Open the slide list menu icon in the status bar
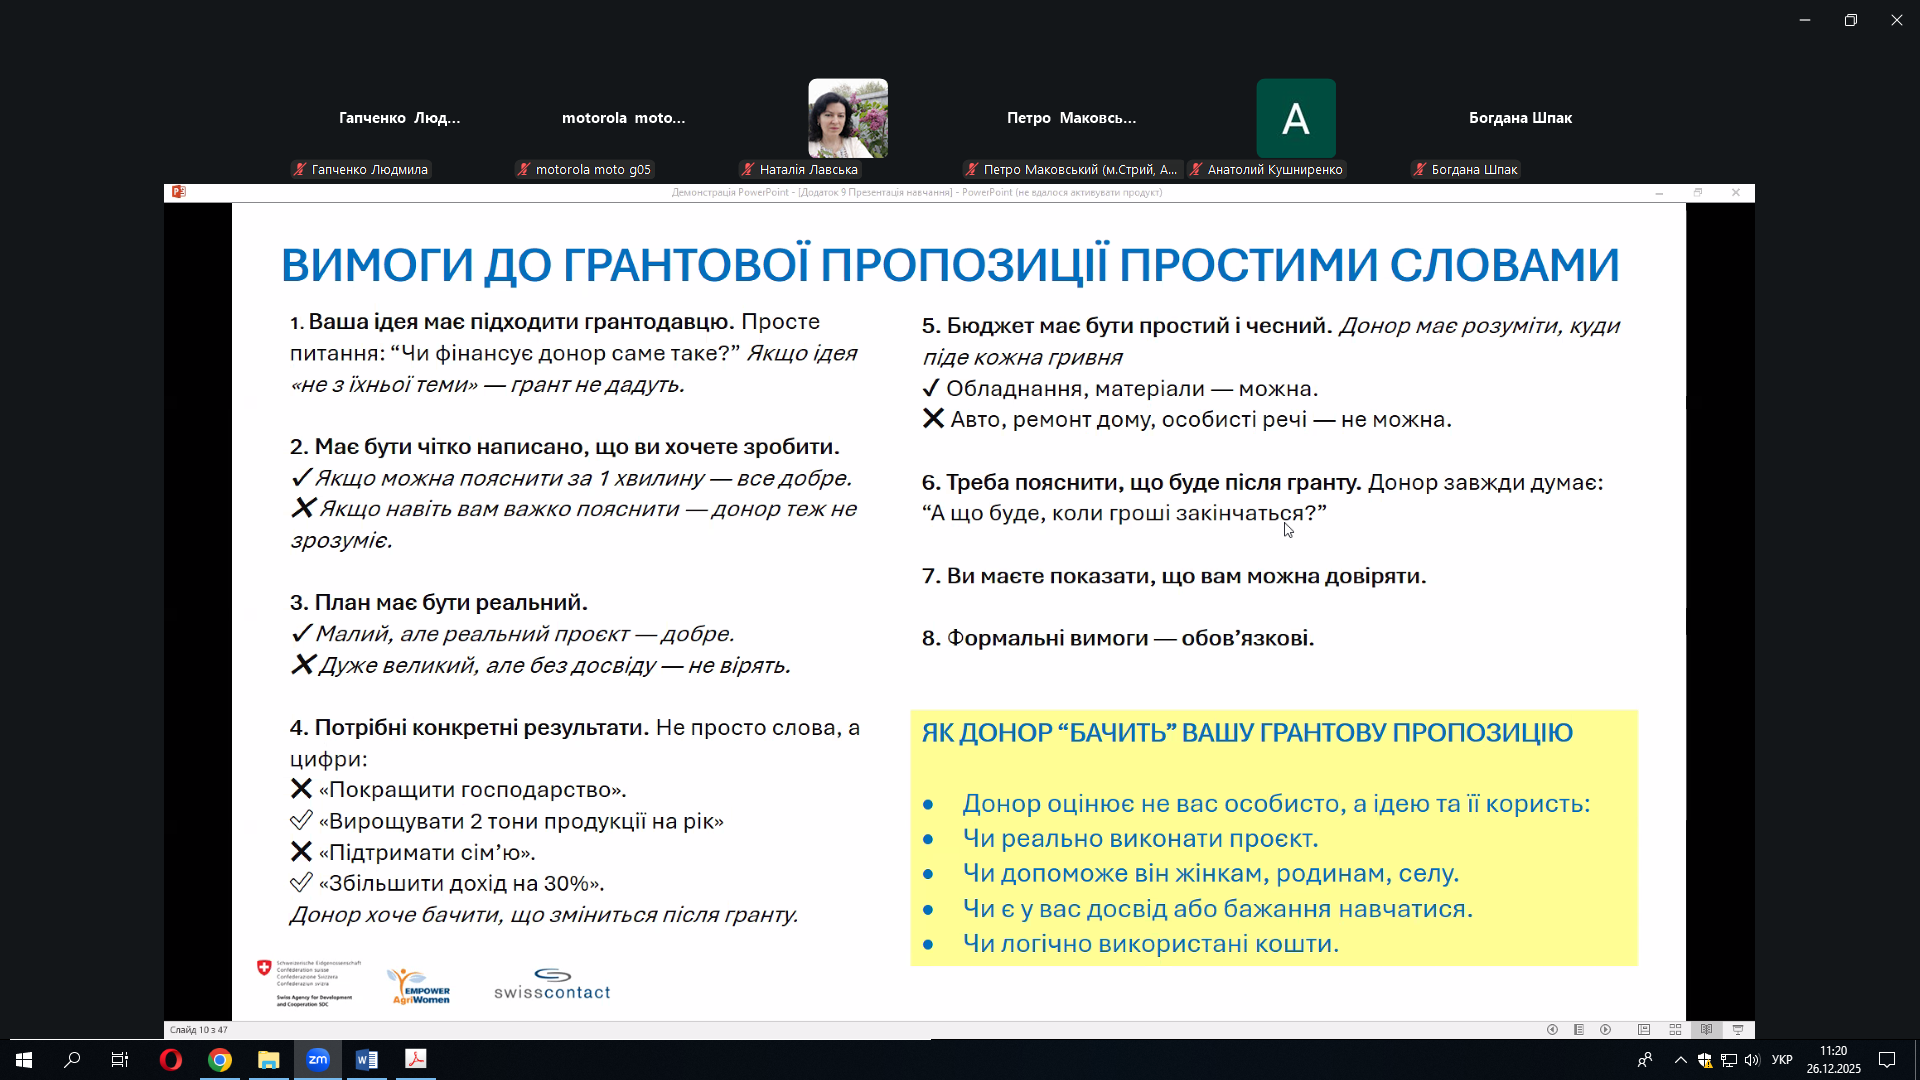1920x1080 pixels. pos(1579,1030)
